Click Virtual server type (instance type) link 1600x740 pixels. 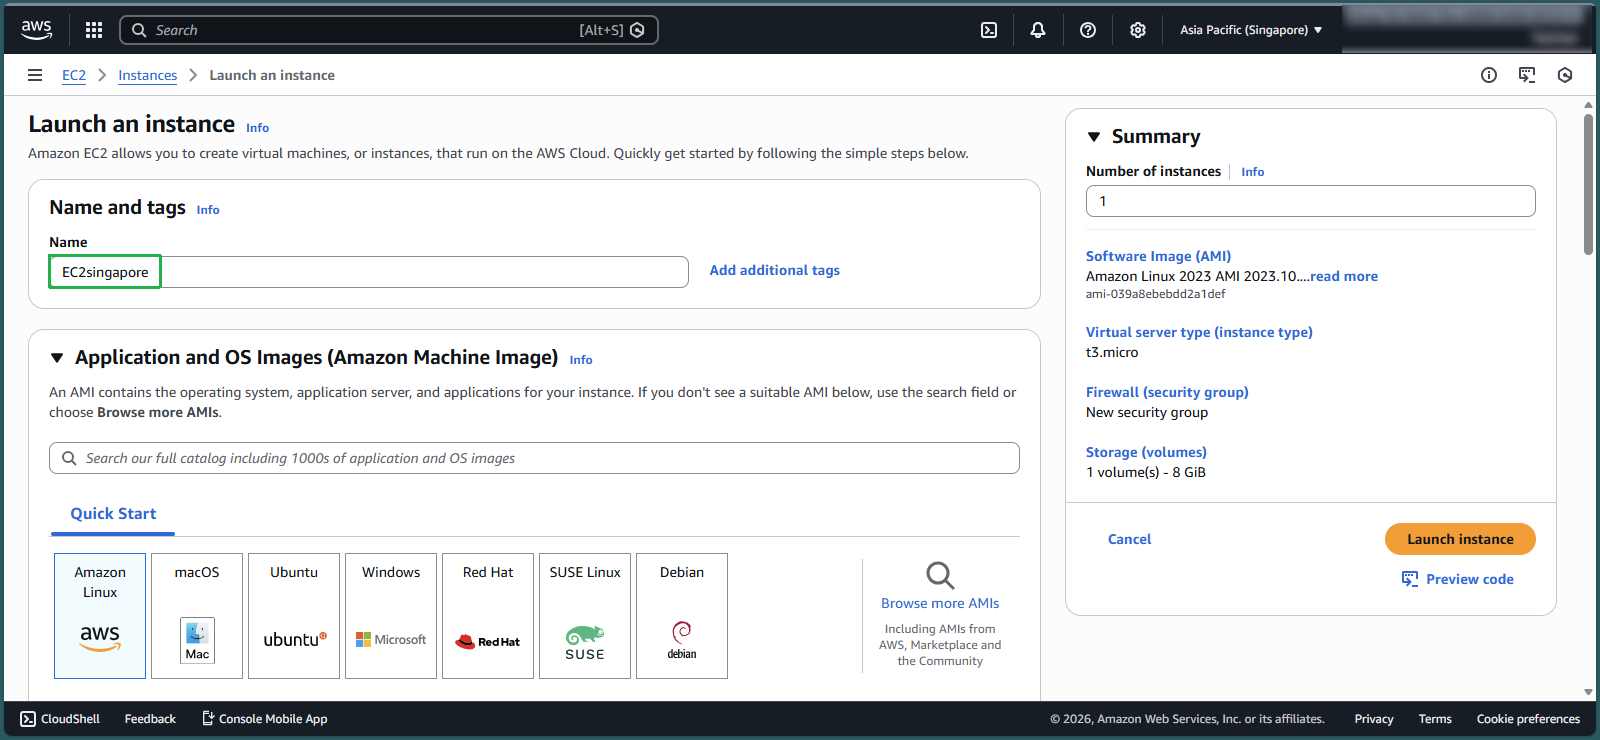tap(1199, 332)
